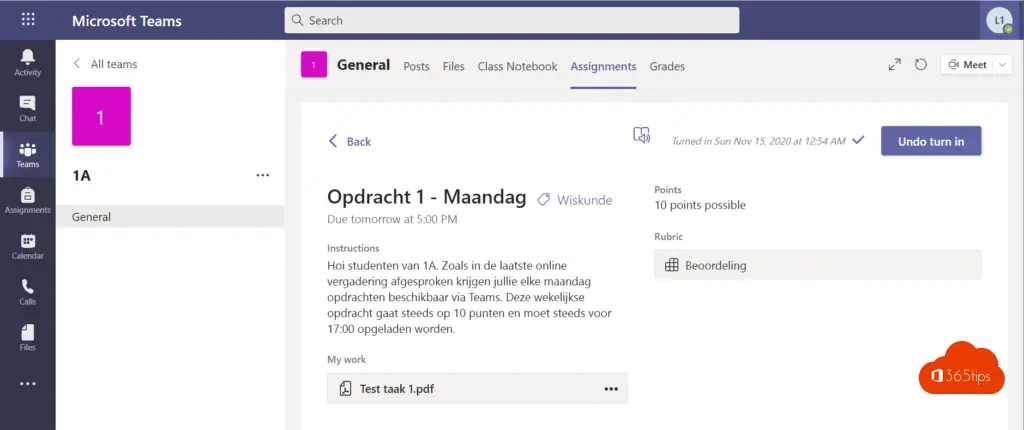Expand the Meet dropdown arrow
Image resolution: width=1024 pixels, height=430 pixels.
[x=1002, y=65]
